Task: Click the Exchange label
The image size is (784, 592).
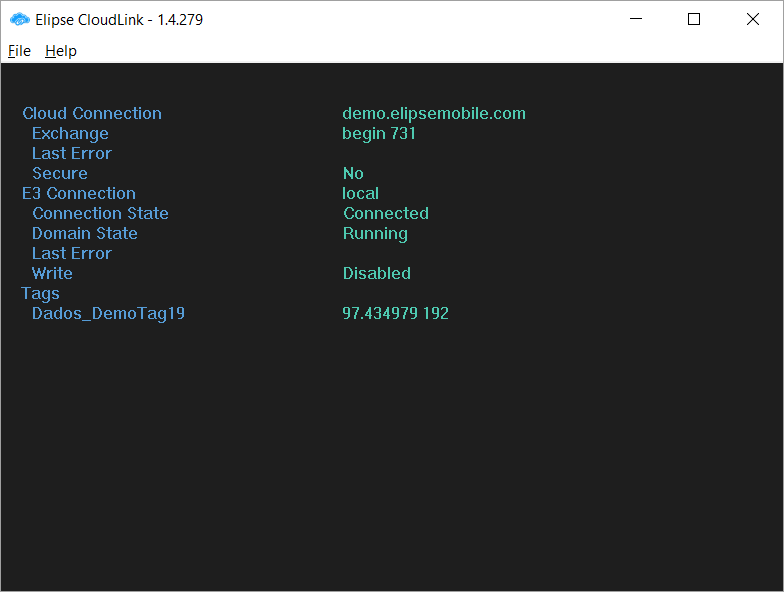Action: click(70, 134)
